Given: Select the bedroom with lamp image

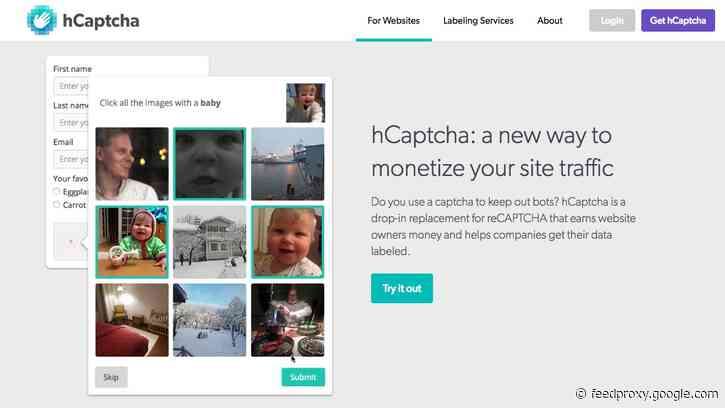Looking at the screenshot, I should pos(132,320).
